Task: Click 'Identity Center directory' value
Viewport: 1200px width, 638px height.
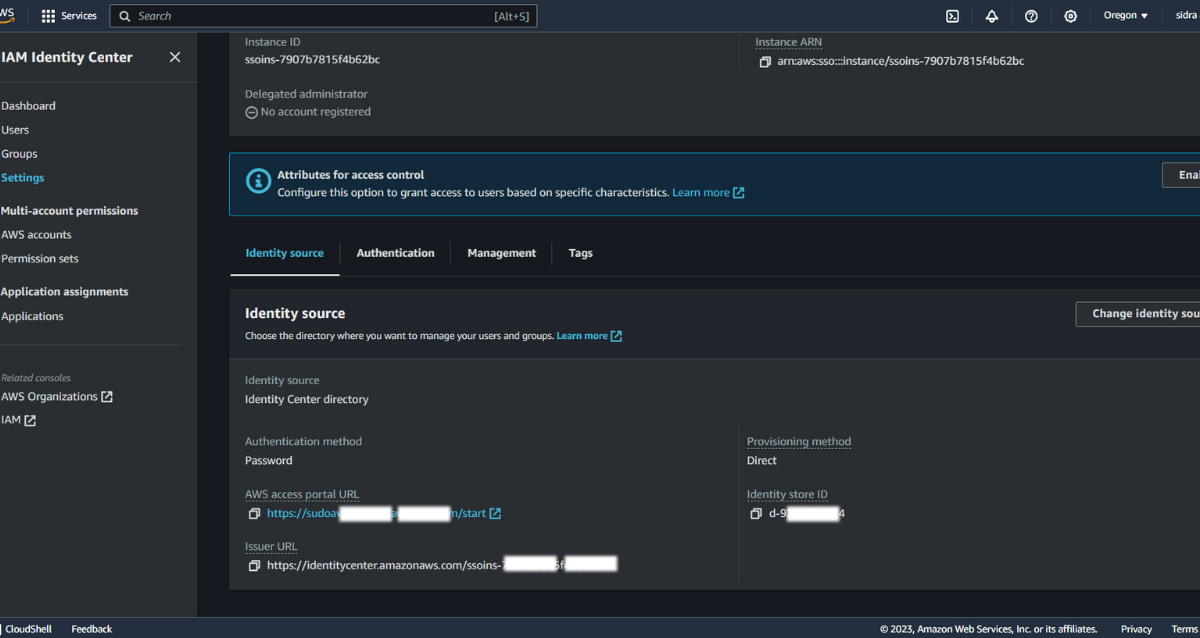Action: pos(307,400)
